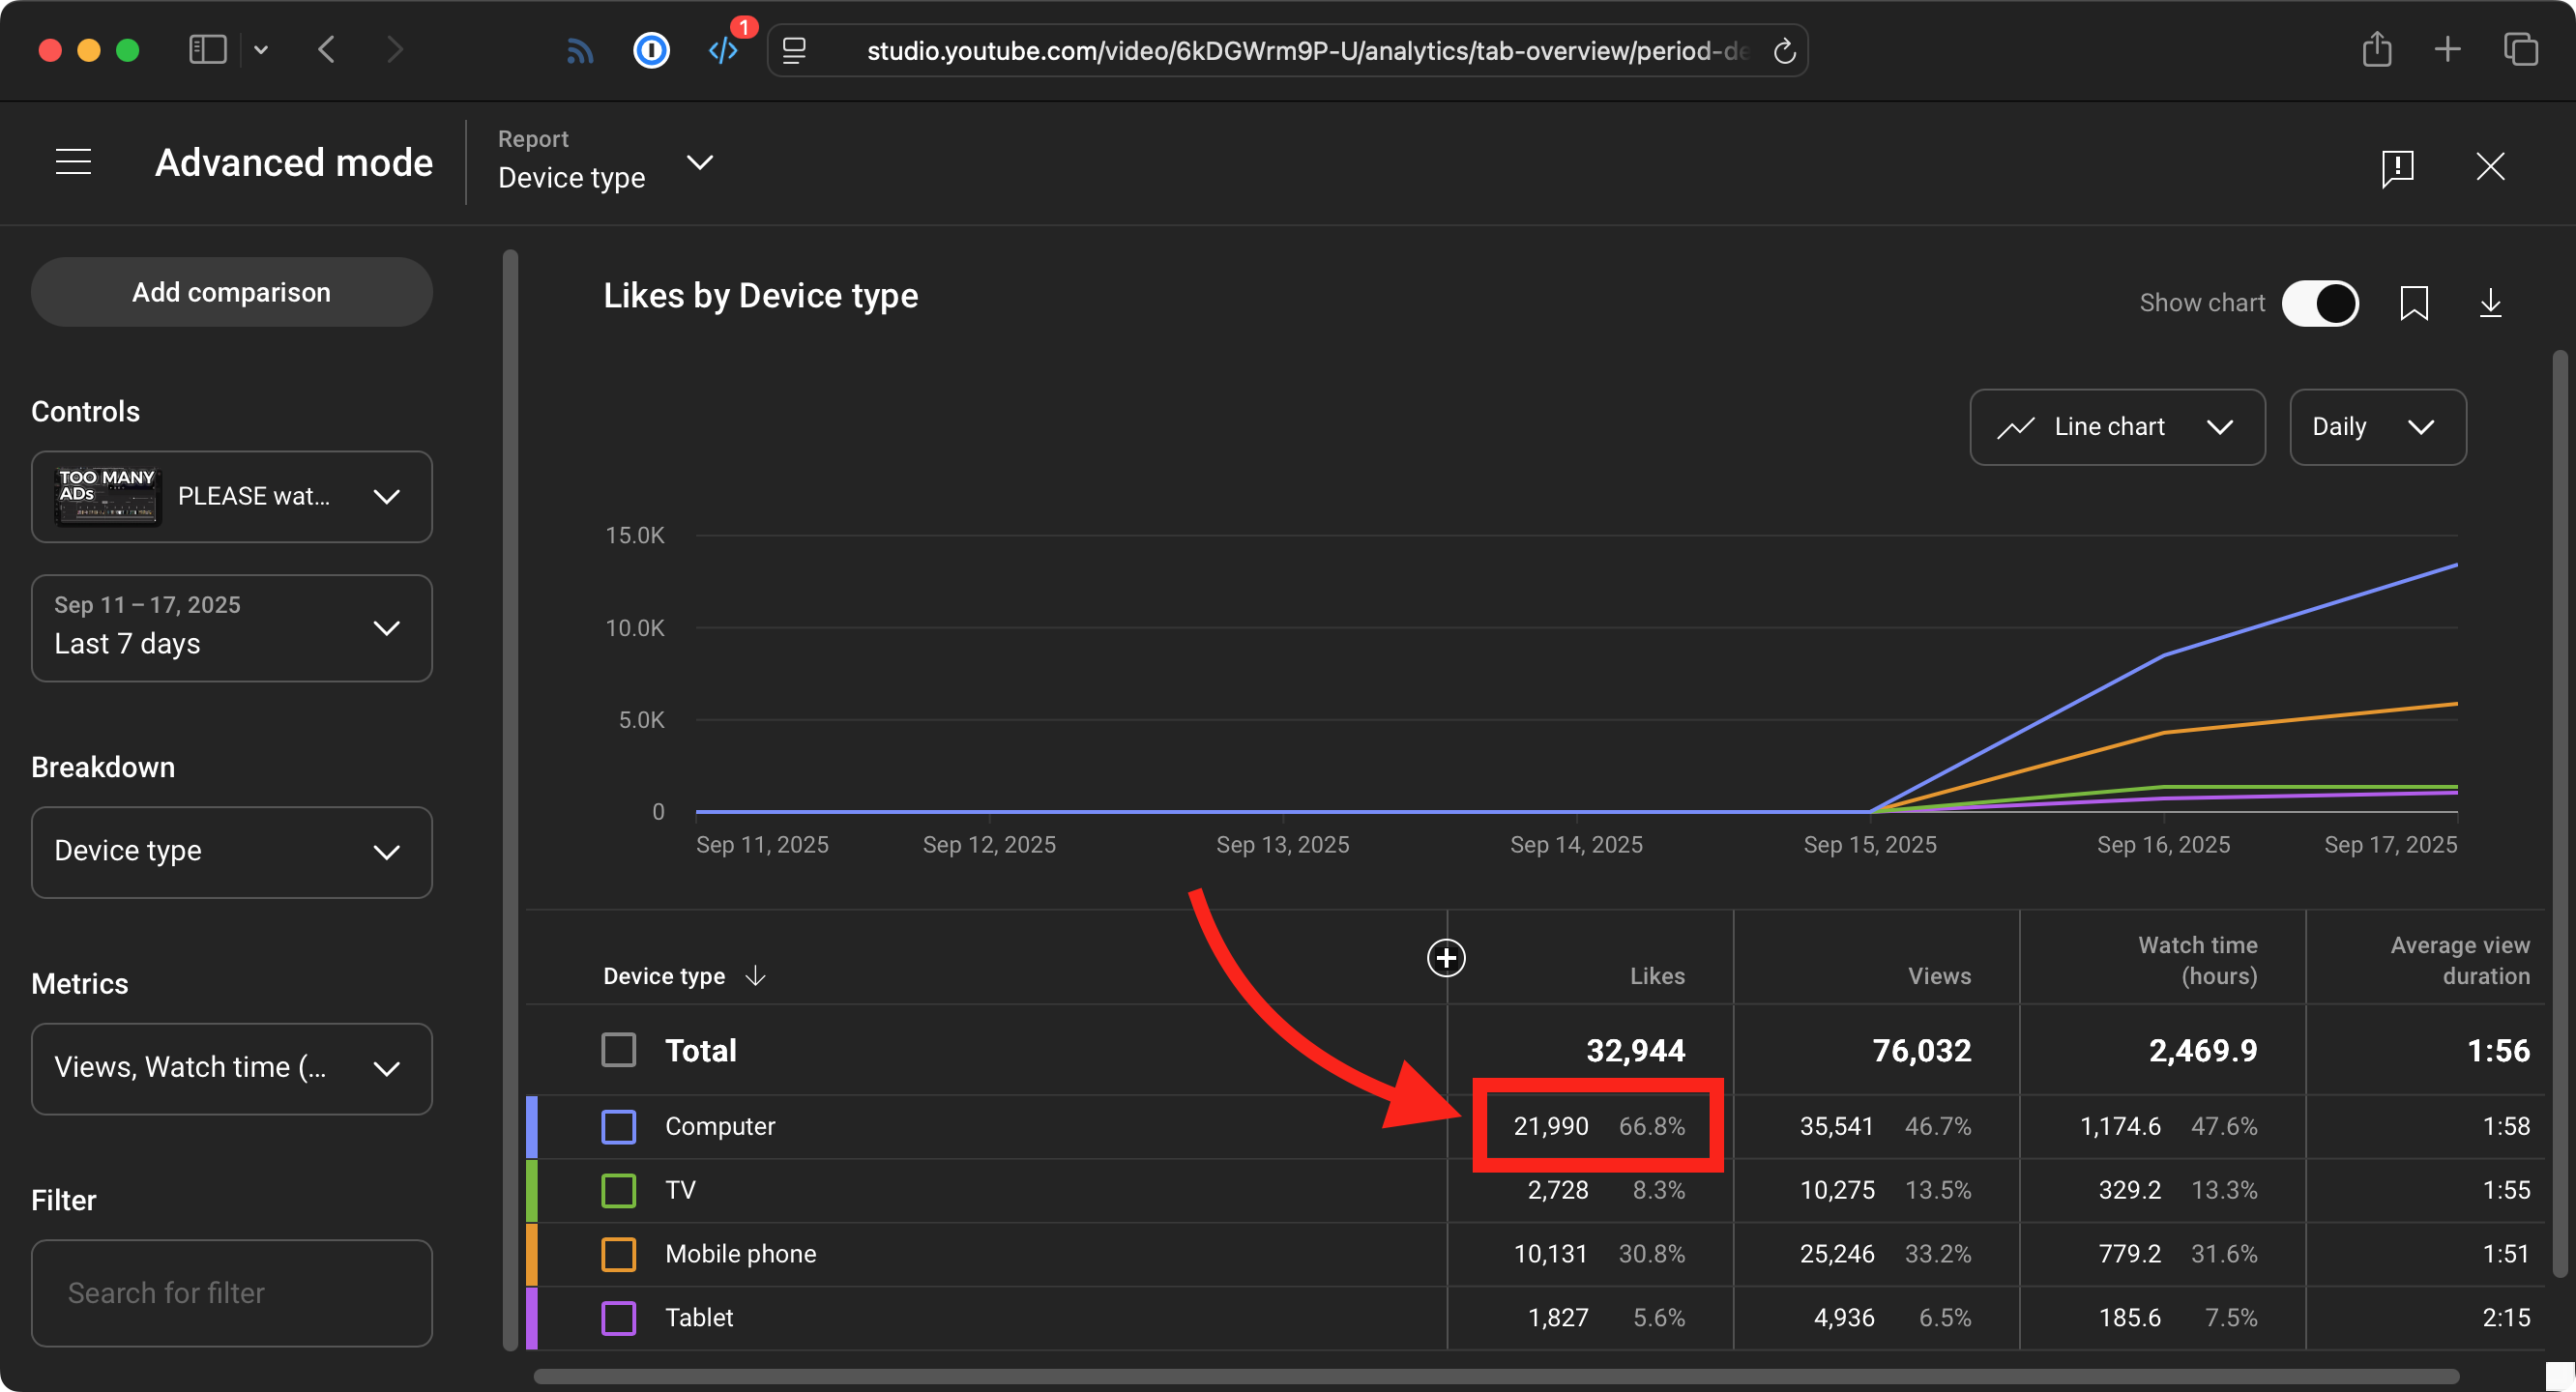Open the Safari share menu
2576x1392 pixels.
pyautogui.click(x=2376, y=48)
